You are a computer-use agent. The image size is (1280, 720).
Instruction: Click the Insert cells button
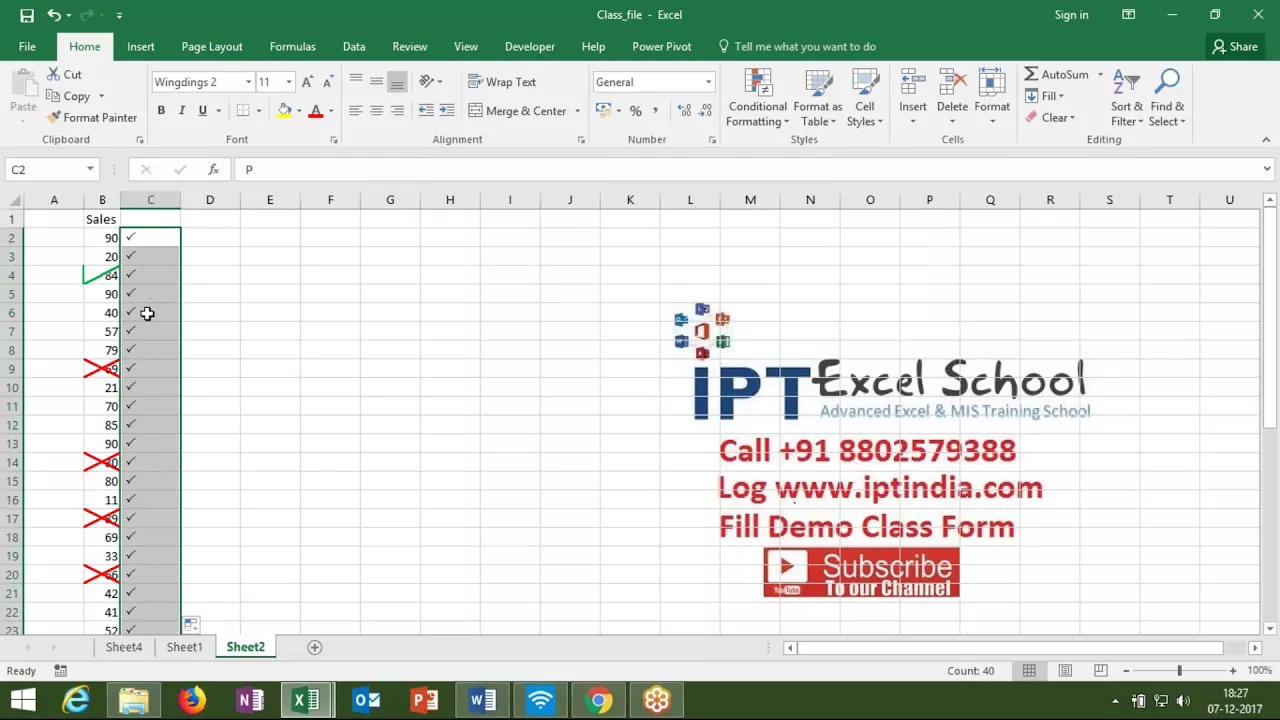[912, 98]
